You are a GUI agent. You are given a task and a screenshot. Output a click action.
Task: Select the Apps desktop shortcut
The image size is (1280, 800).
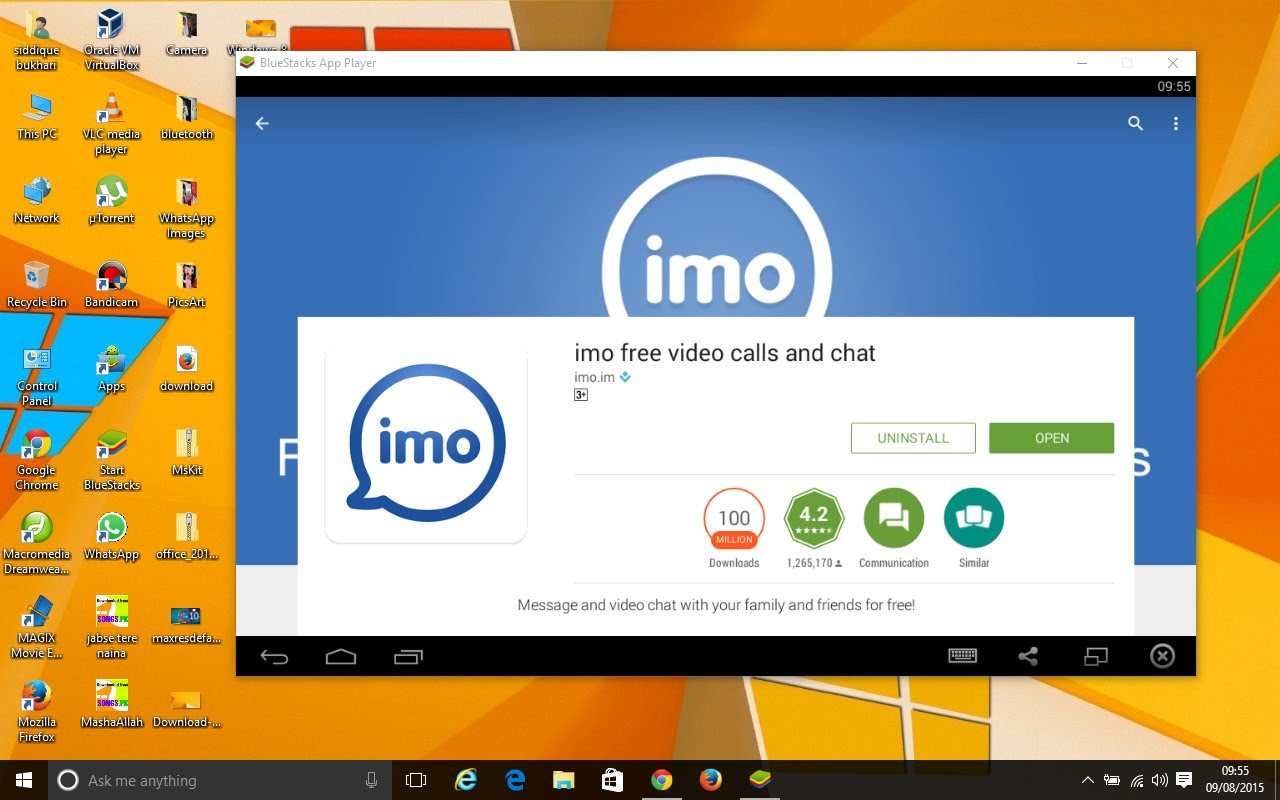click(111, 368)
